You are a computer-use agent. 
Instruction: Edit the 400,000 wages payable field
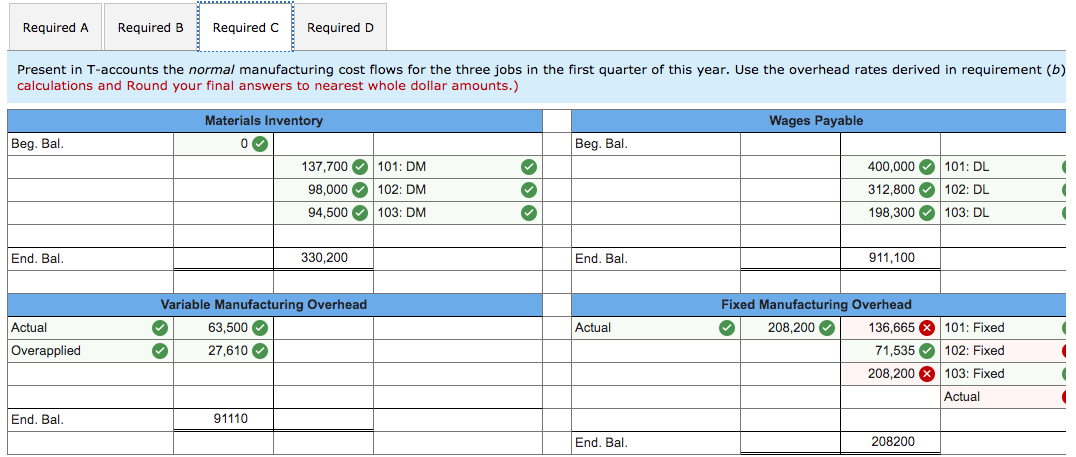(x=890, y=167)
